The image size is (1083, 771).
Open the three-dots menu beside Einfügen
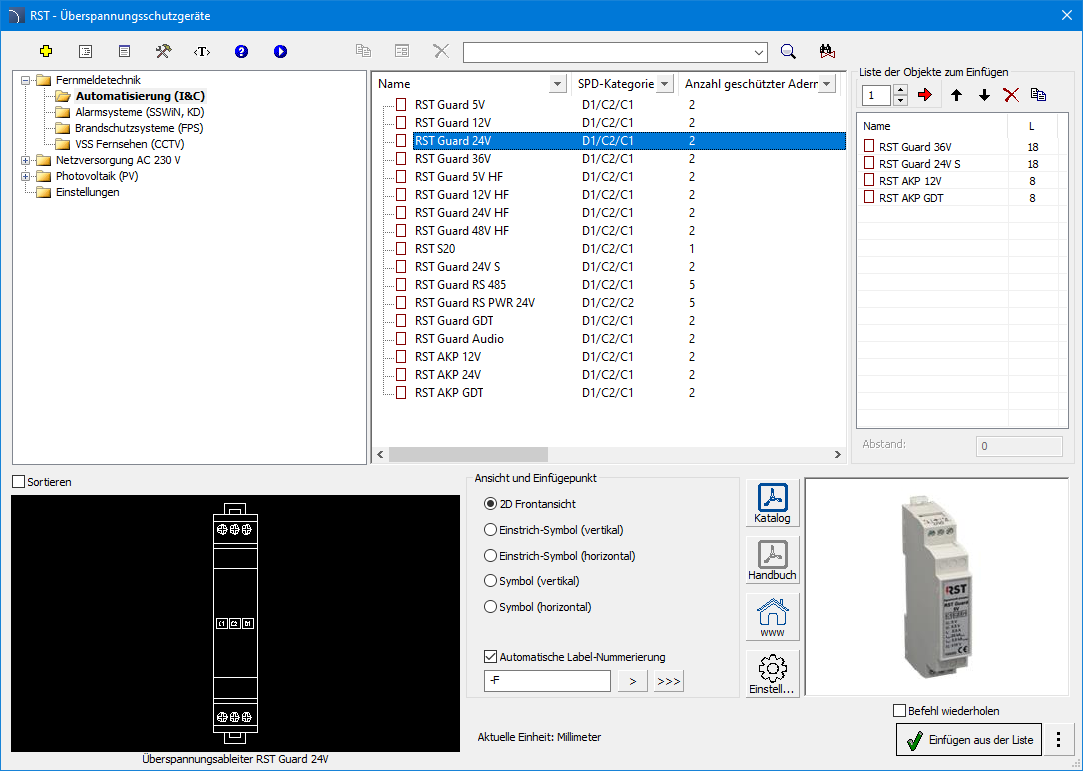[x=1058, y=740]
